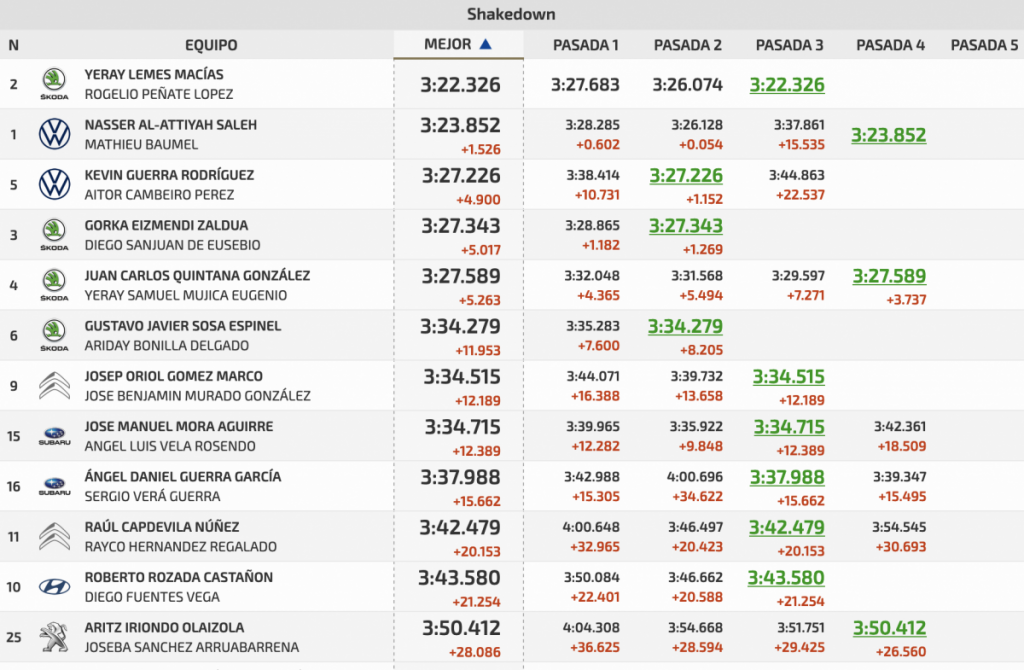
Task: Click Volkswagen logo beside Kevin Guerra Rodríguez
Action: pyautogui.click(x=54, y=184)
